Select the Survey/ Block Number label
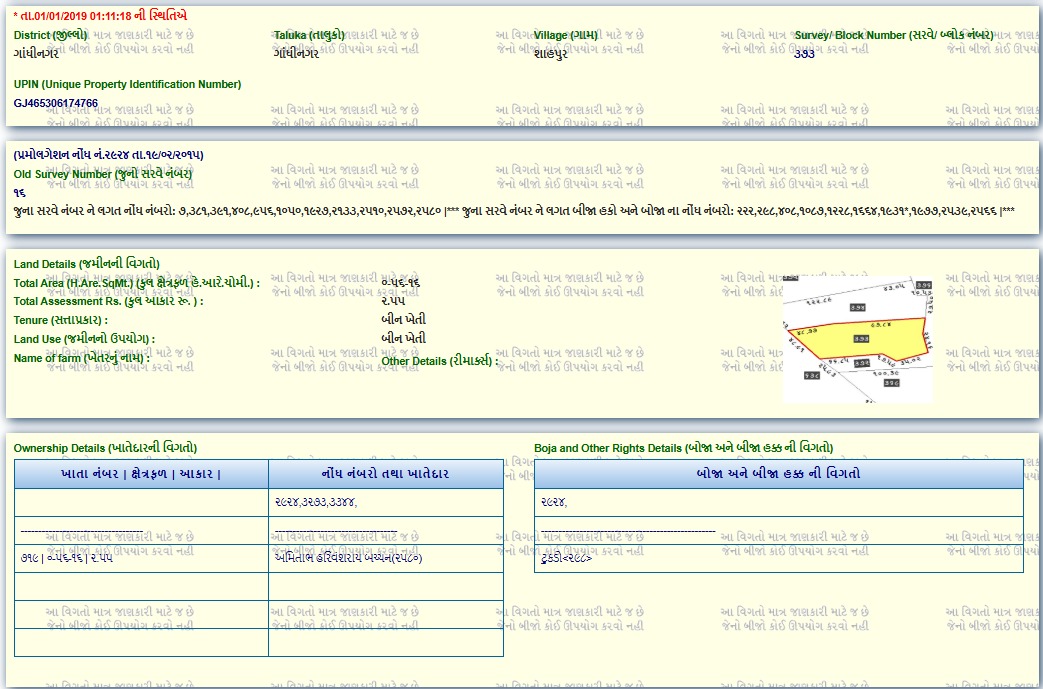This screenshot has height=689, width=1043. (894, 35)
